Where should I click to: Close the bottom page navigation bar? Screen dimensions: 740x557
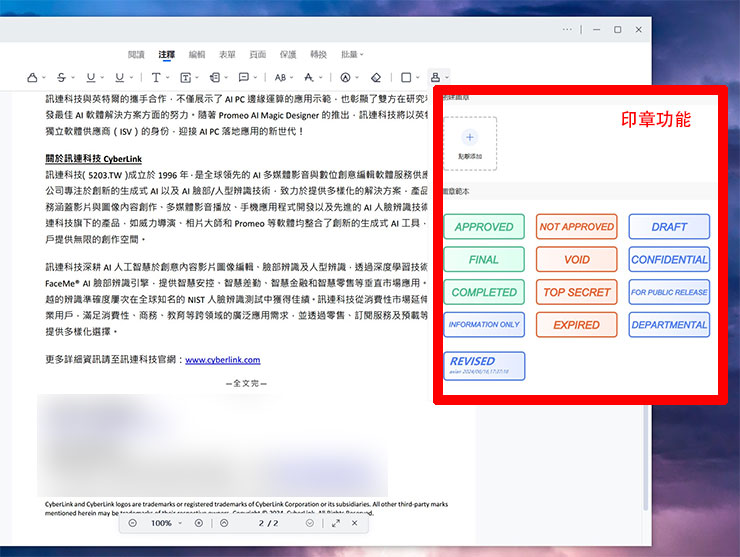(354, 523)
